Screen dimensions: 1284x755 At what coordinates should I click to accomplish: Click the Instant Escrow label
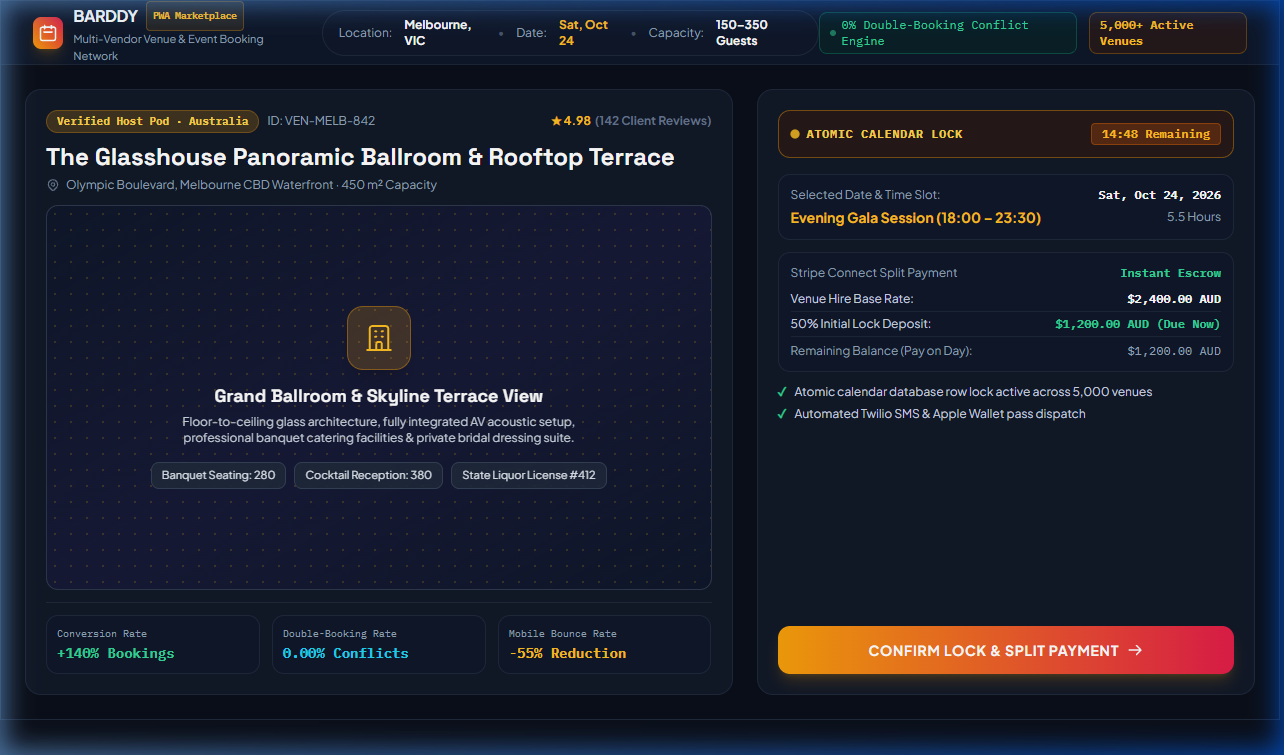pos(1171,273)
